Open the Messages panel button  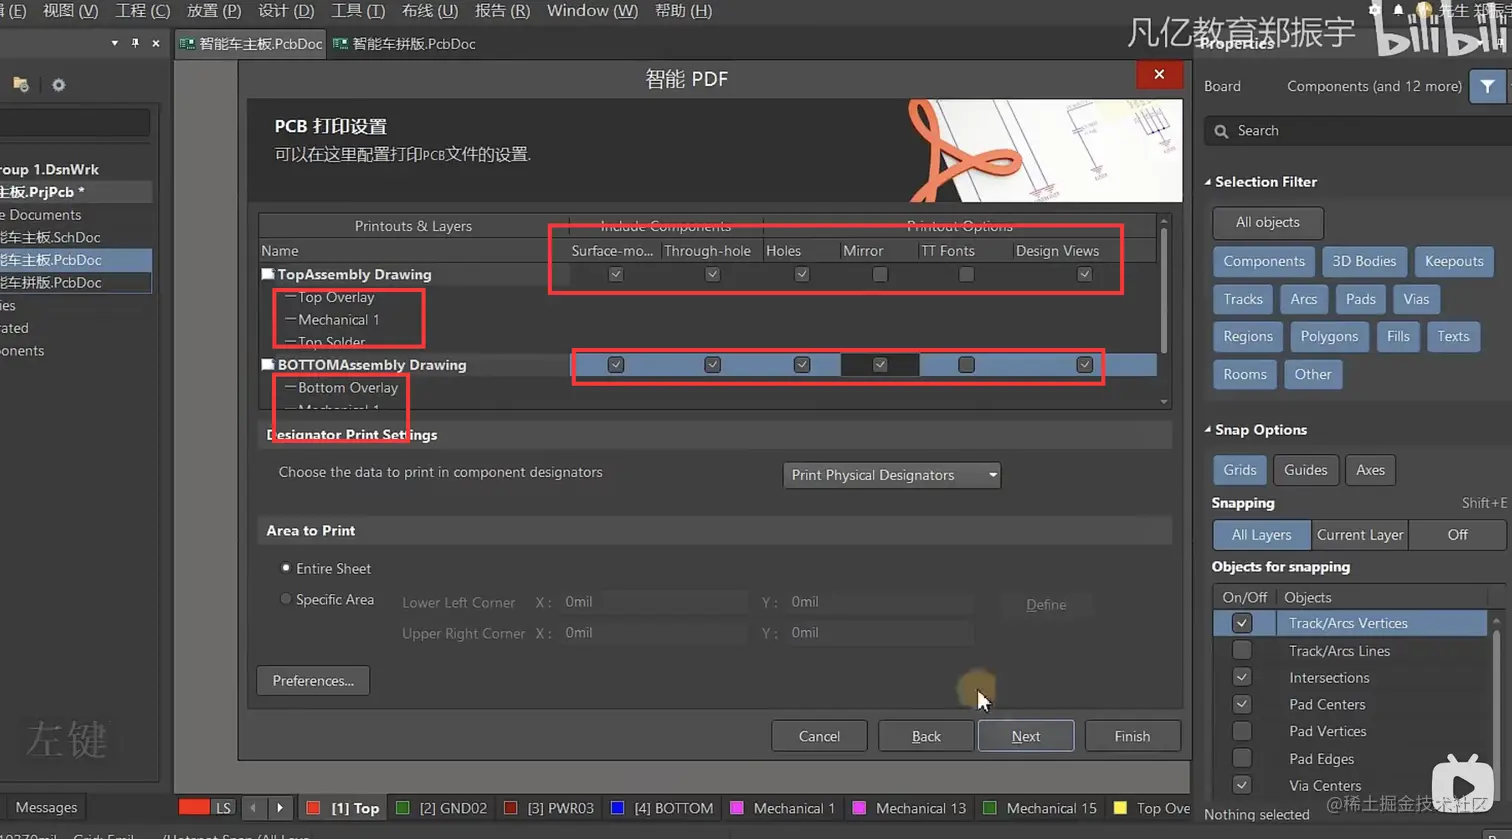[46, 808]
